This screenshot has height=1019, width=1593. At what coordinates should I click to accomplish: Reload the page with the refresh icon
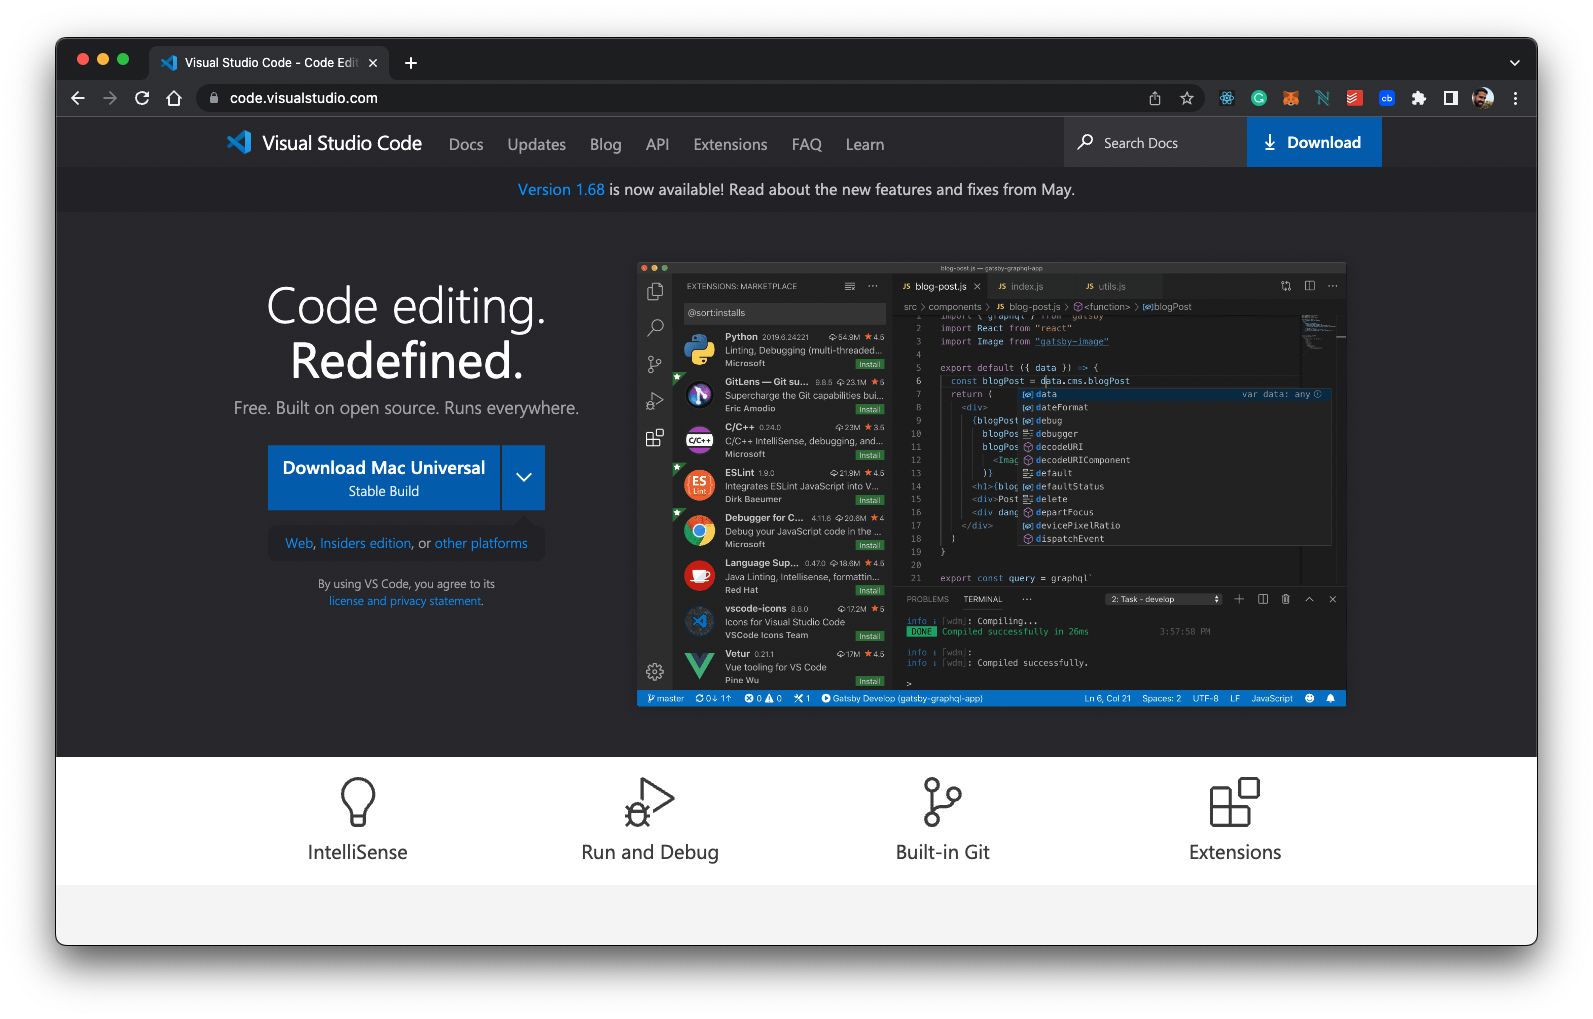[x=142, y=98]
